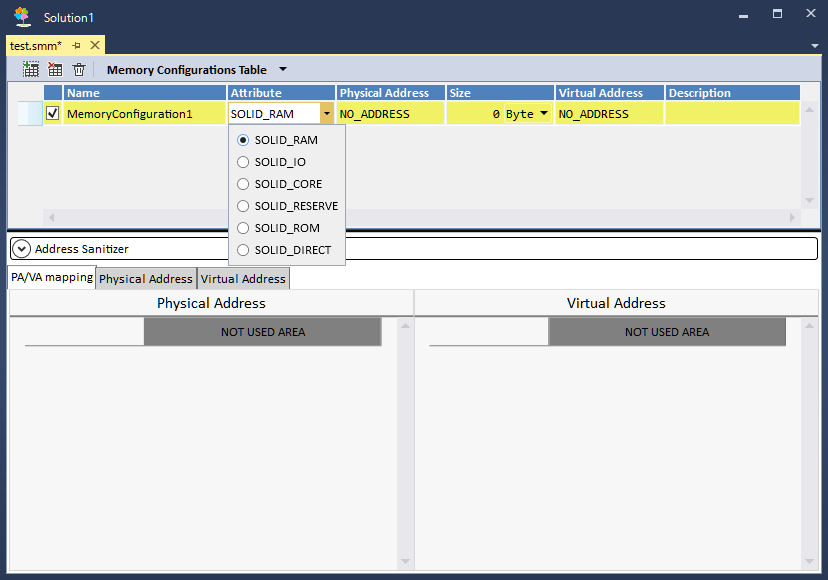Screen dimensions: 828x580
Task: Click the remove table row icon
Action: coord(55,70)
